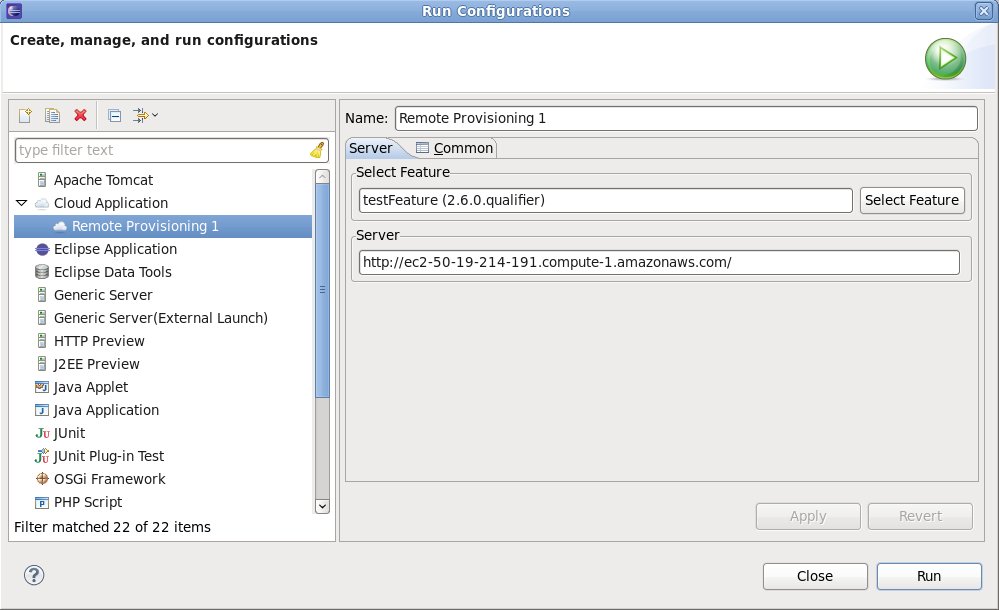Click the configurations list scrollbar thumb

[322, 290]
